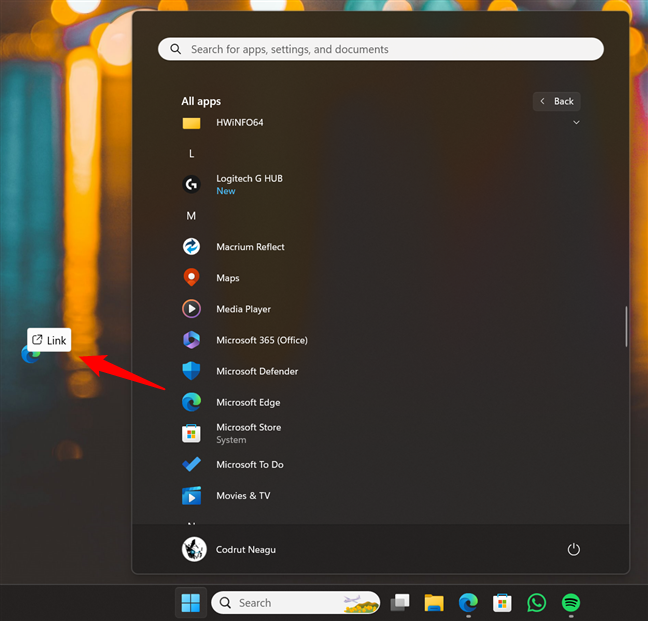Click the Microsoft Edge icon in All apps
Image resolution: width=648 pixels, height=621 pixels.
point(191,402)
